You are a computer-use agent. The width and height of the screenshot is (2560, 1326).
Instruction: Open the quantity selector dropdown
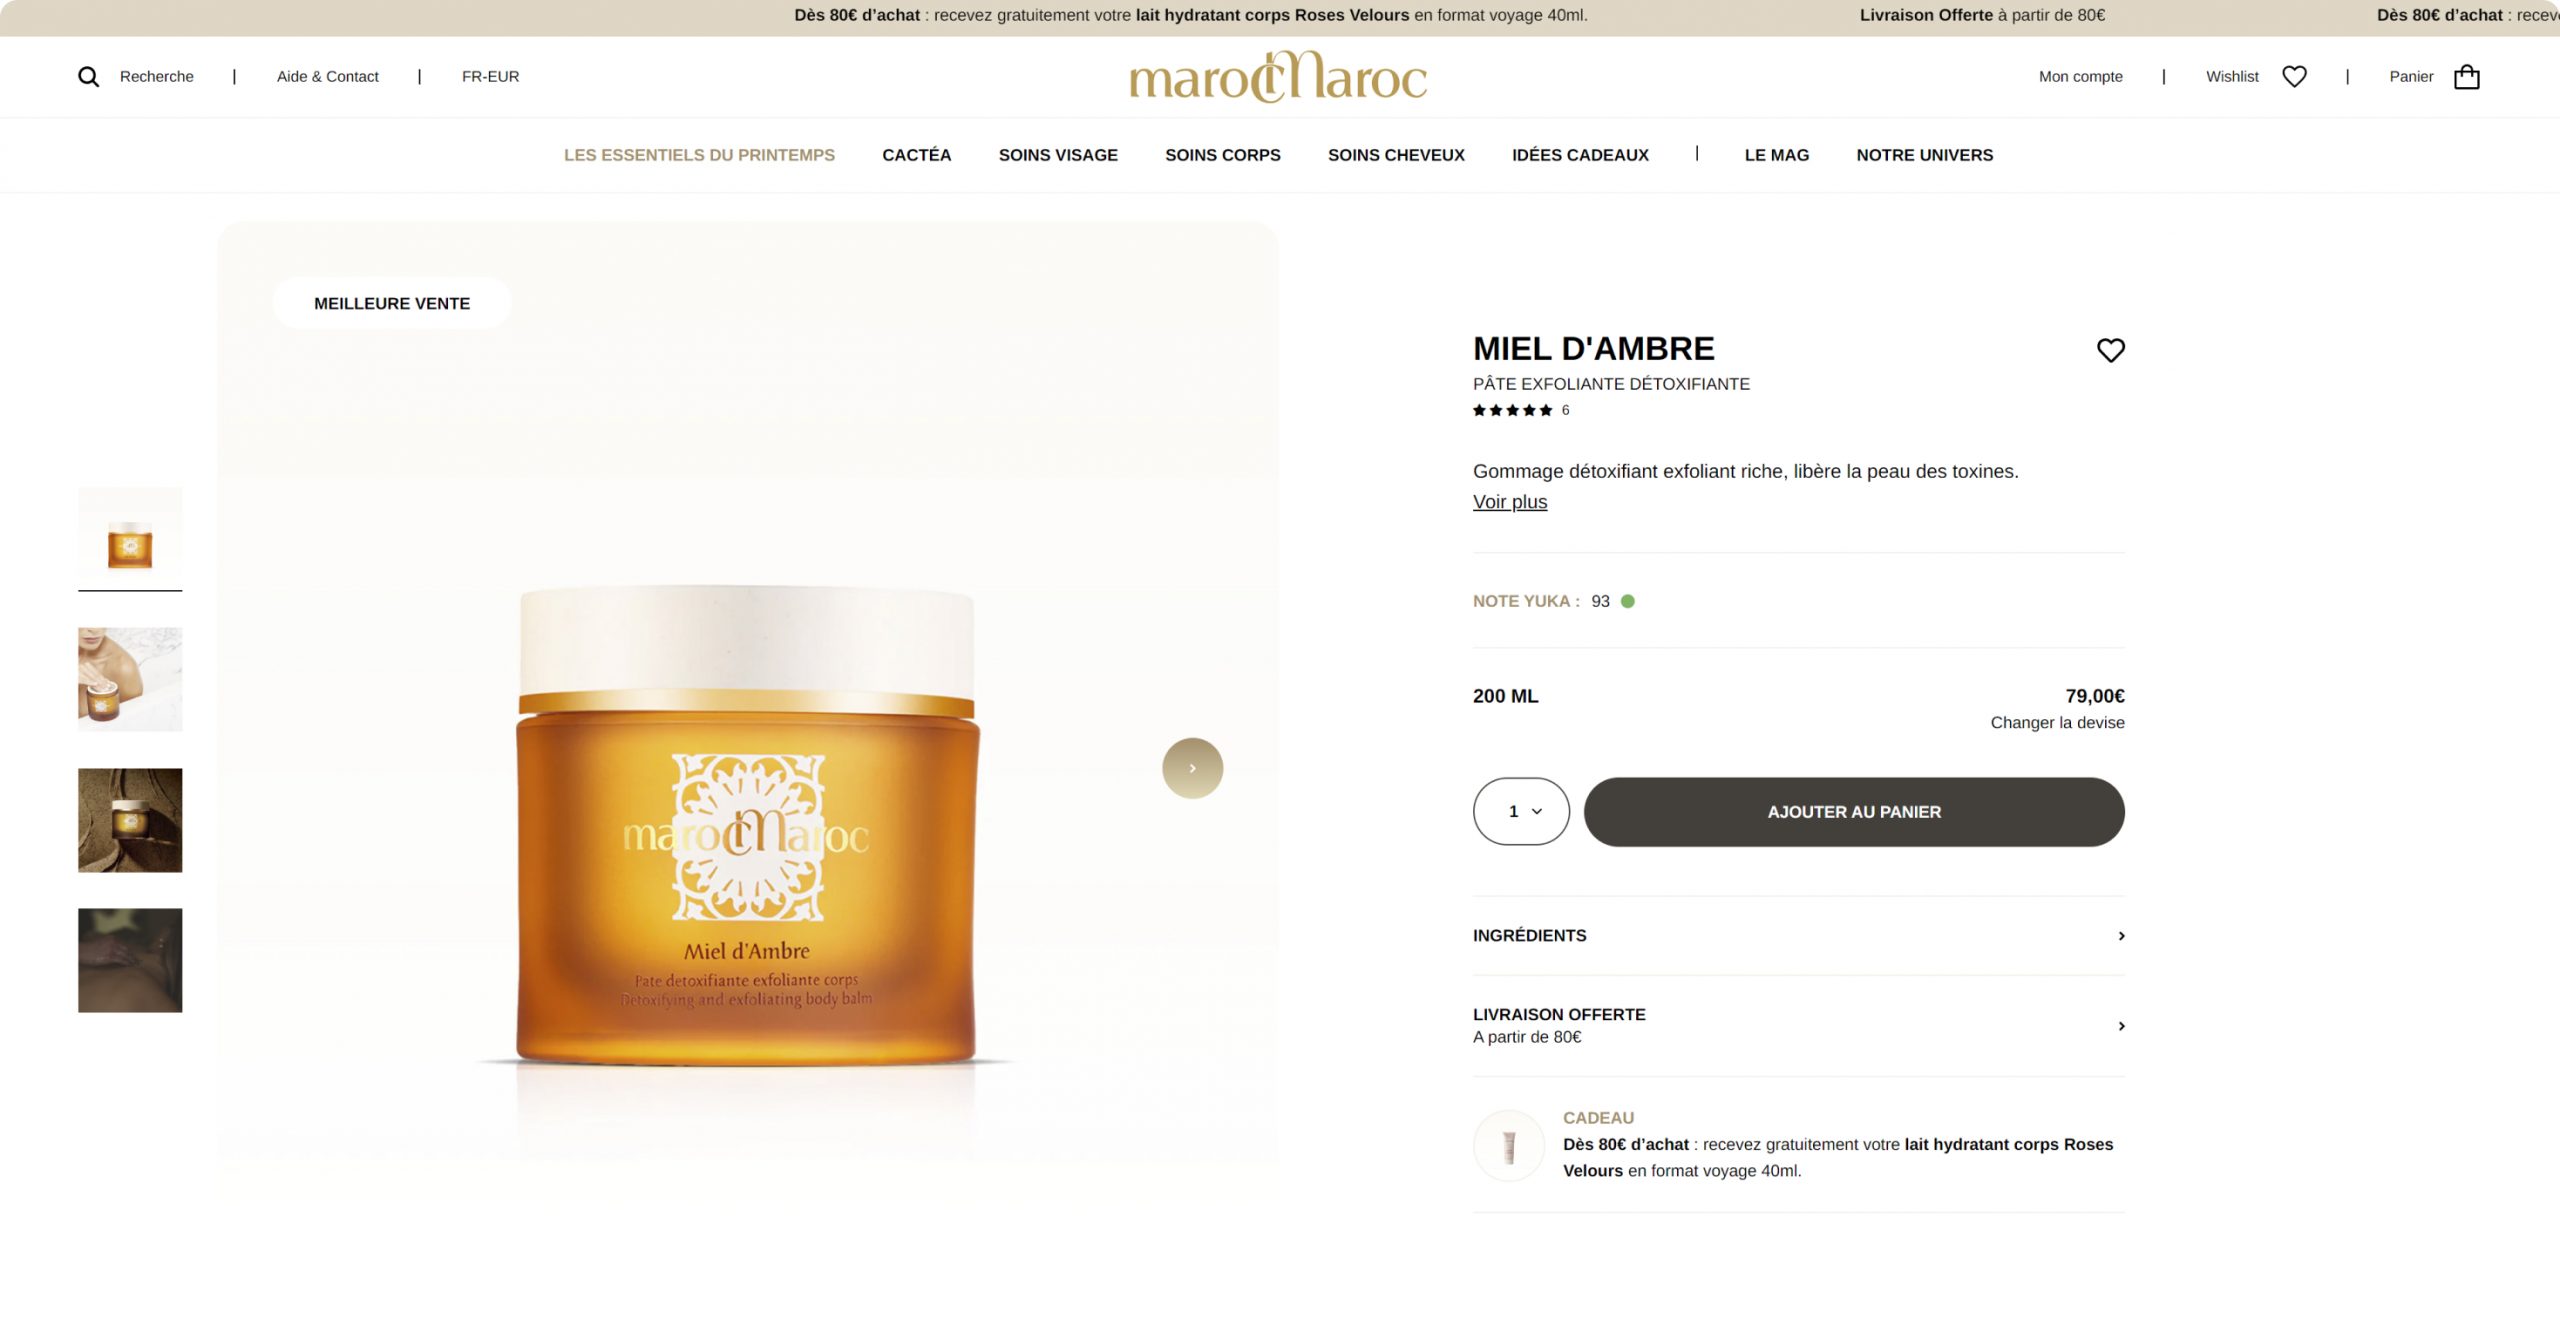[1520, 811]
